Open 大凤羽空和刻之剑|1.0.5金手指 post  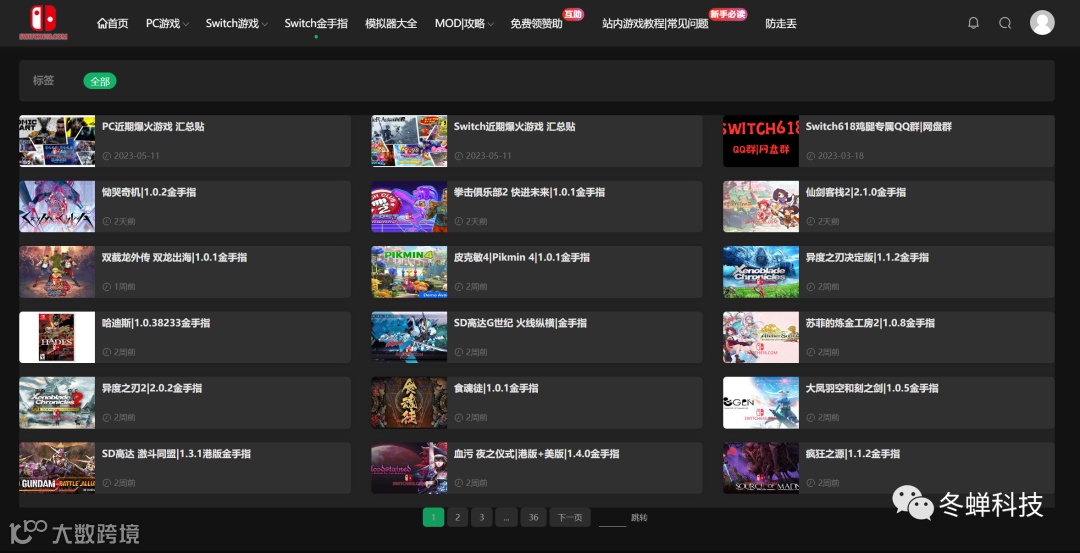[872, 388]
